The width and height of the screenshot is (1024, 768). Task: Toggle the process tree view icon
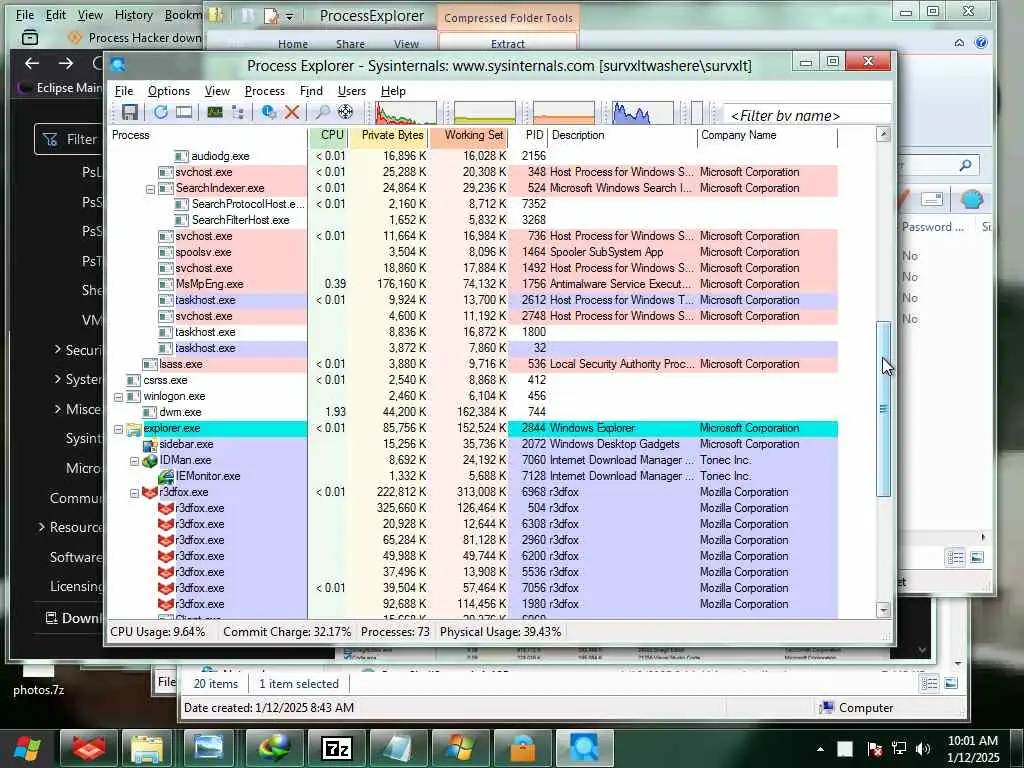(x=238, y=112)
